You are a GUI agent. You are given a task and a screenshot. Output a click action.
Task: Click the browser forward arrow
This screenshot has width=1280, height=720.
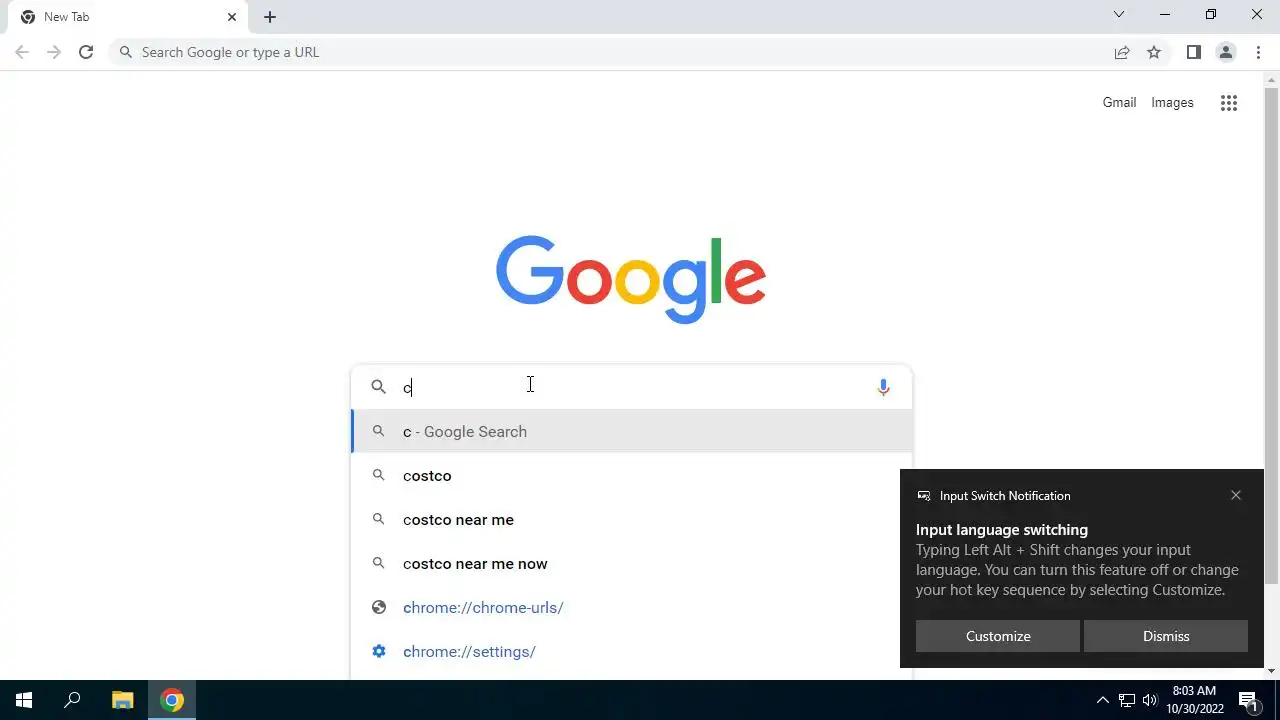pos(54,52)
